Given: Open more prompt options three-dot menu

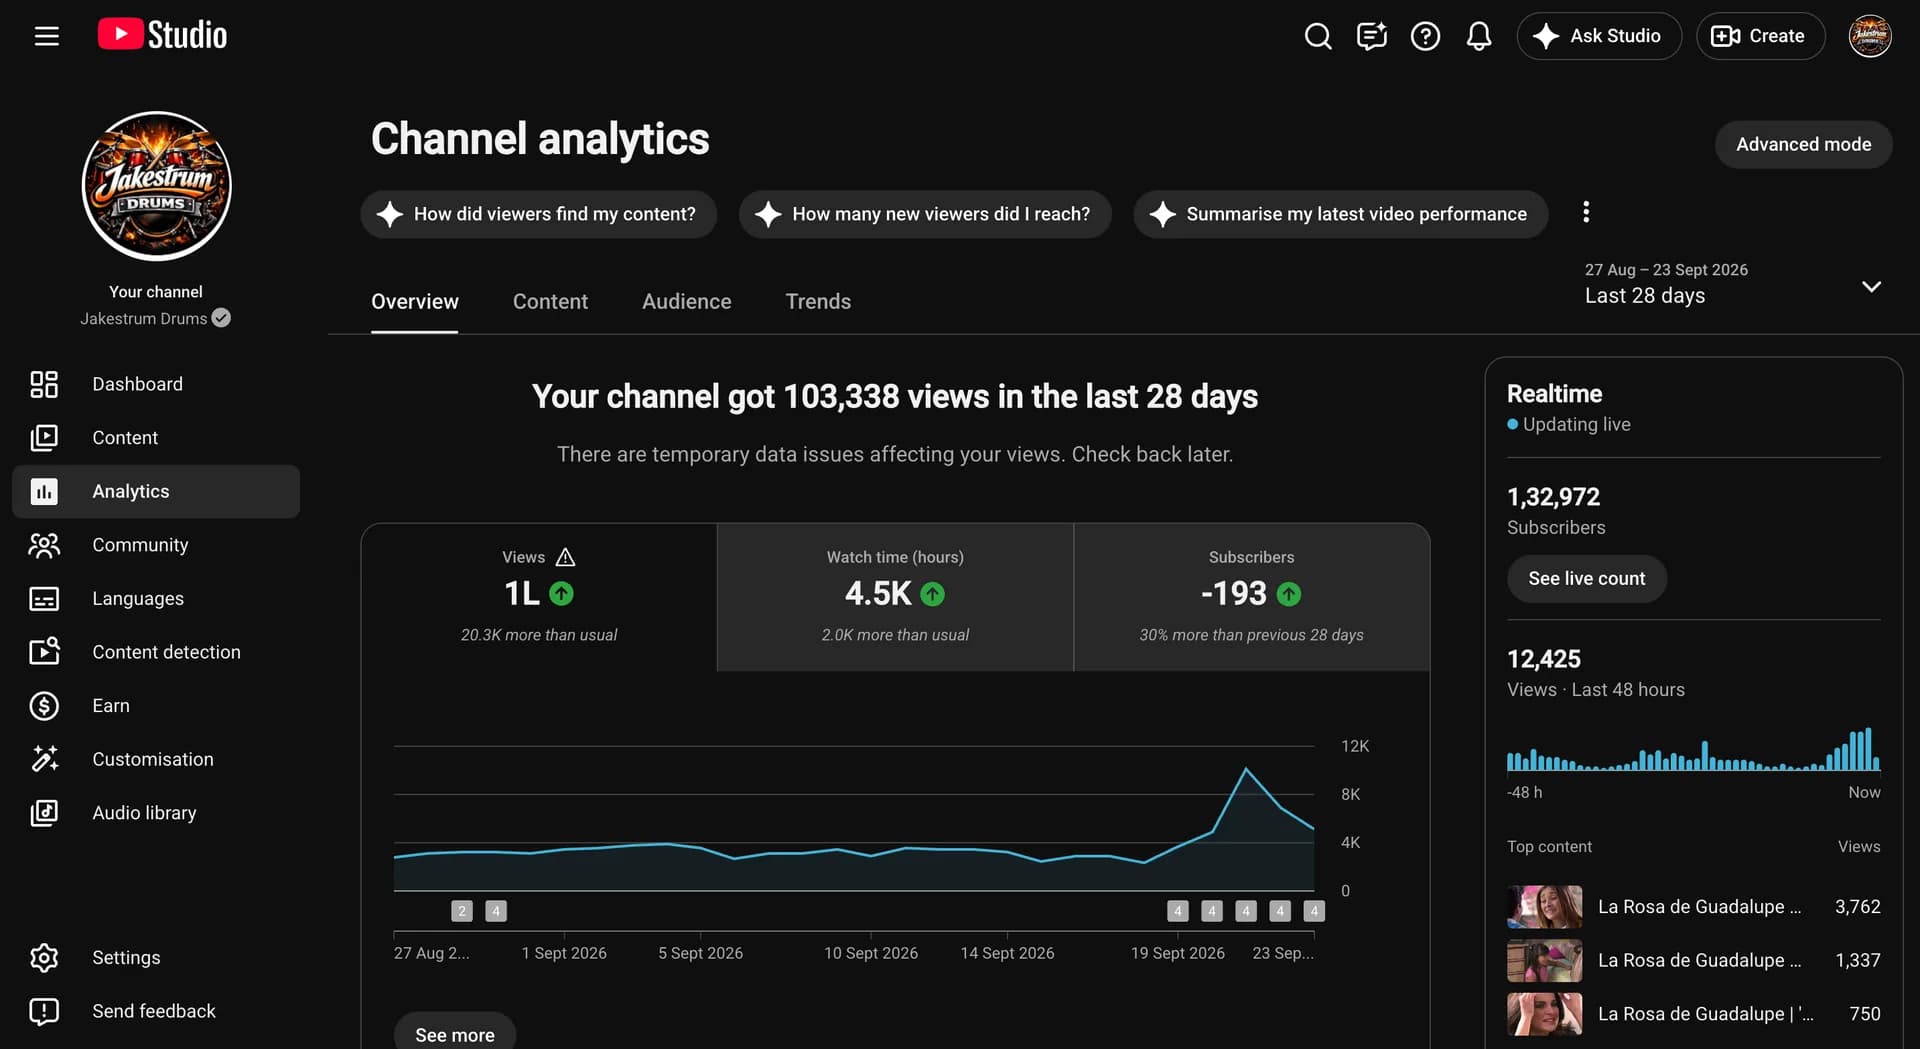Looking at the screenshot, I should coord(1586,212).
